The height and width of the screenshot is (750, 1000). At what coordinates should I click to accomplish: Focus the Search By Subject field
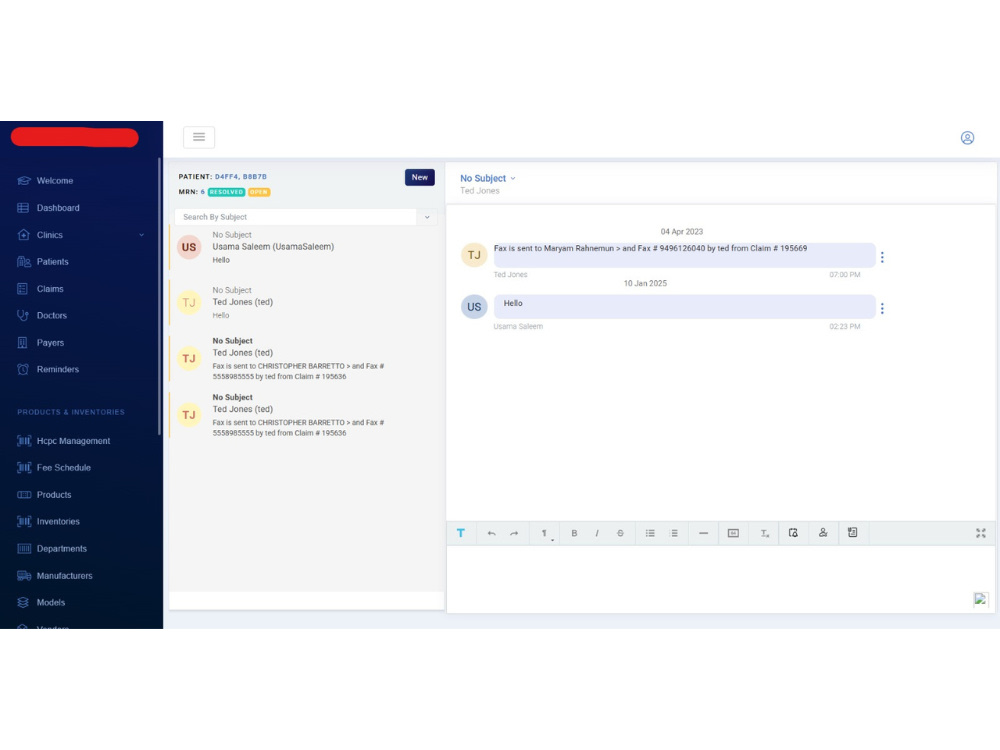(296, 217)
